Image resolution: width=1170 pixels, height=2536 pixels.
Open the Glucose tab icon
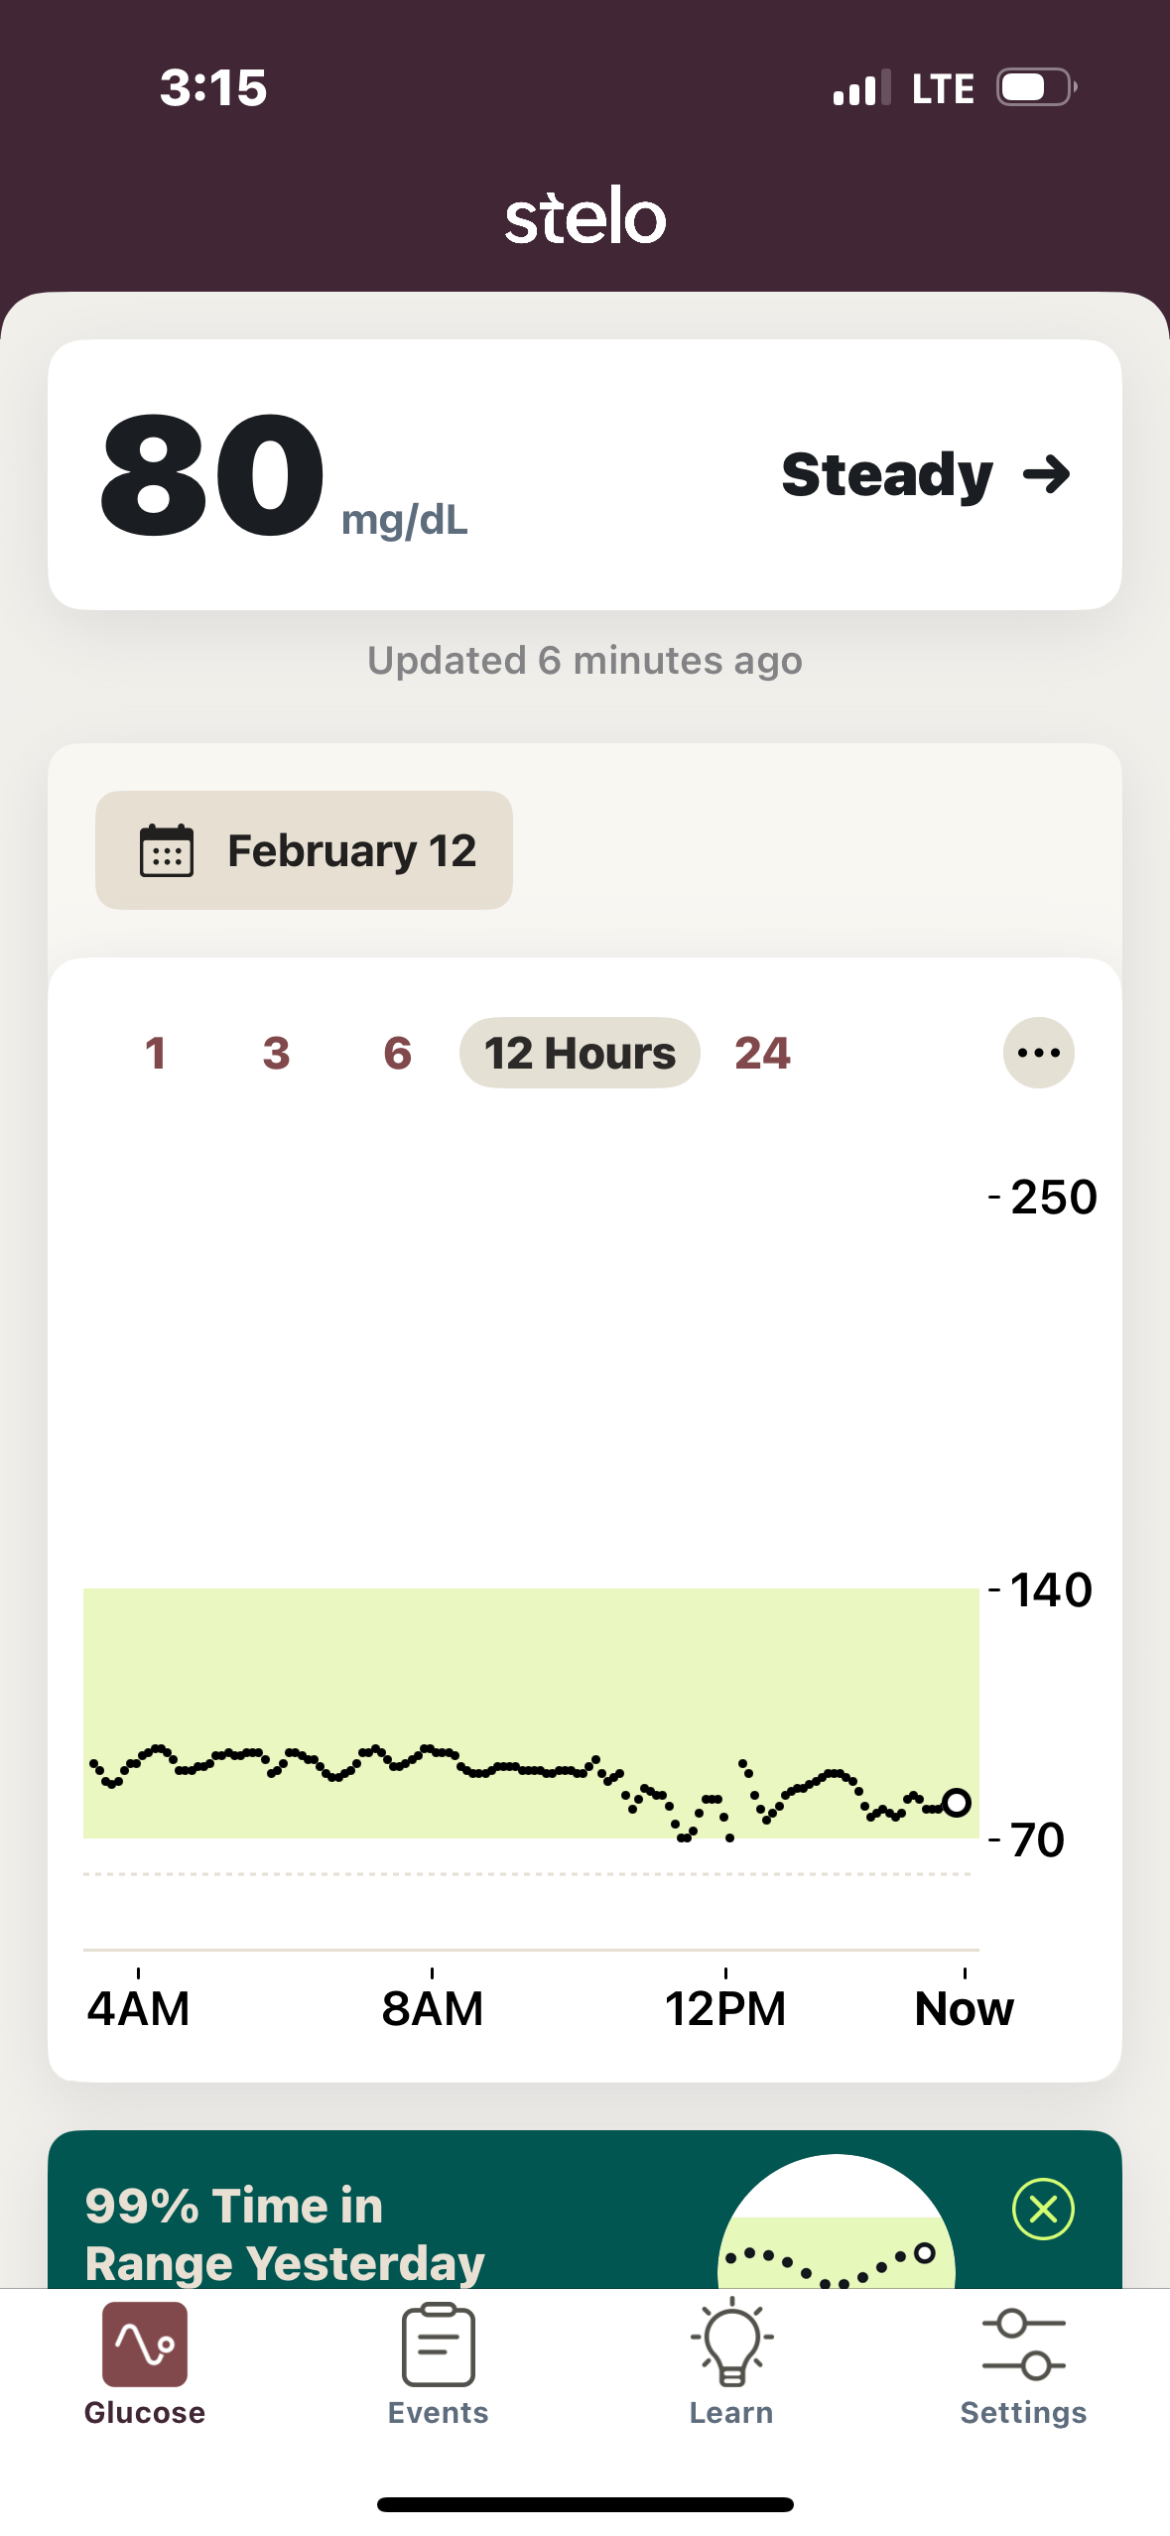click(145, 2345)
